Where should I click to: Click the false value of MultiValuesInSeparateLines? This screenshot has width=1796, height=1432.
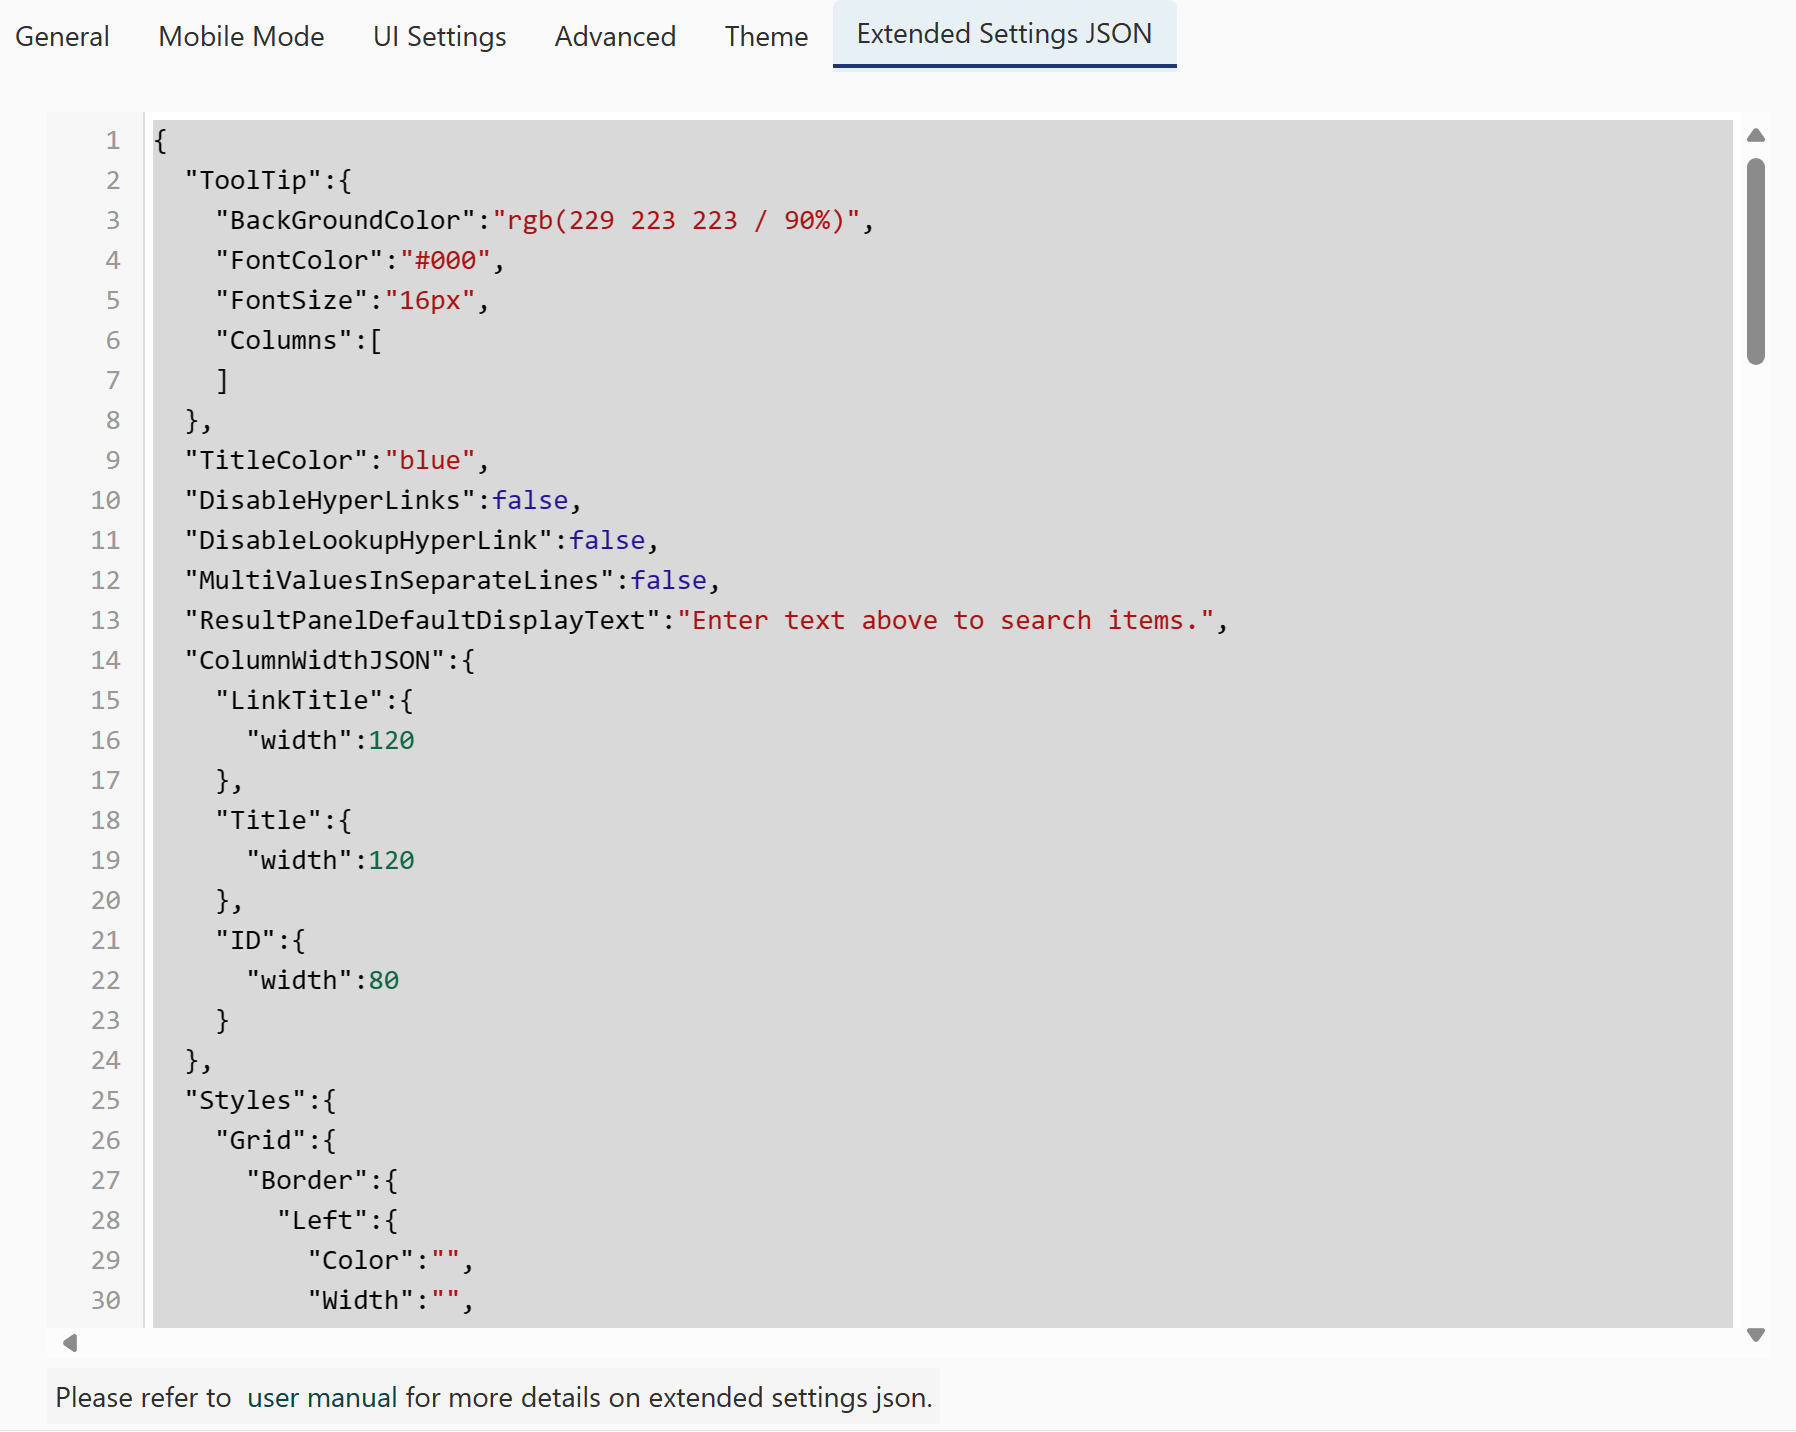[669, 580]
